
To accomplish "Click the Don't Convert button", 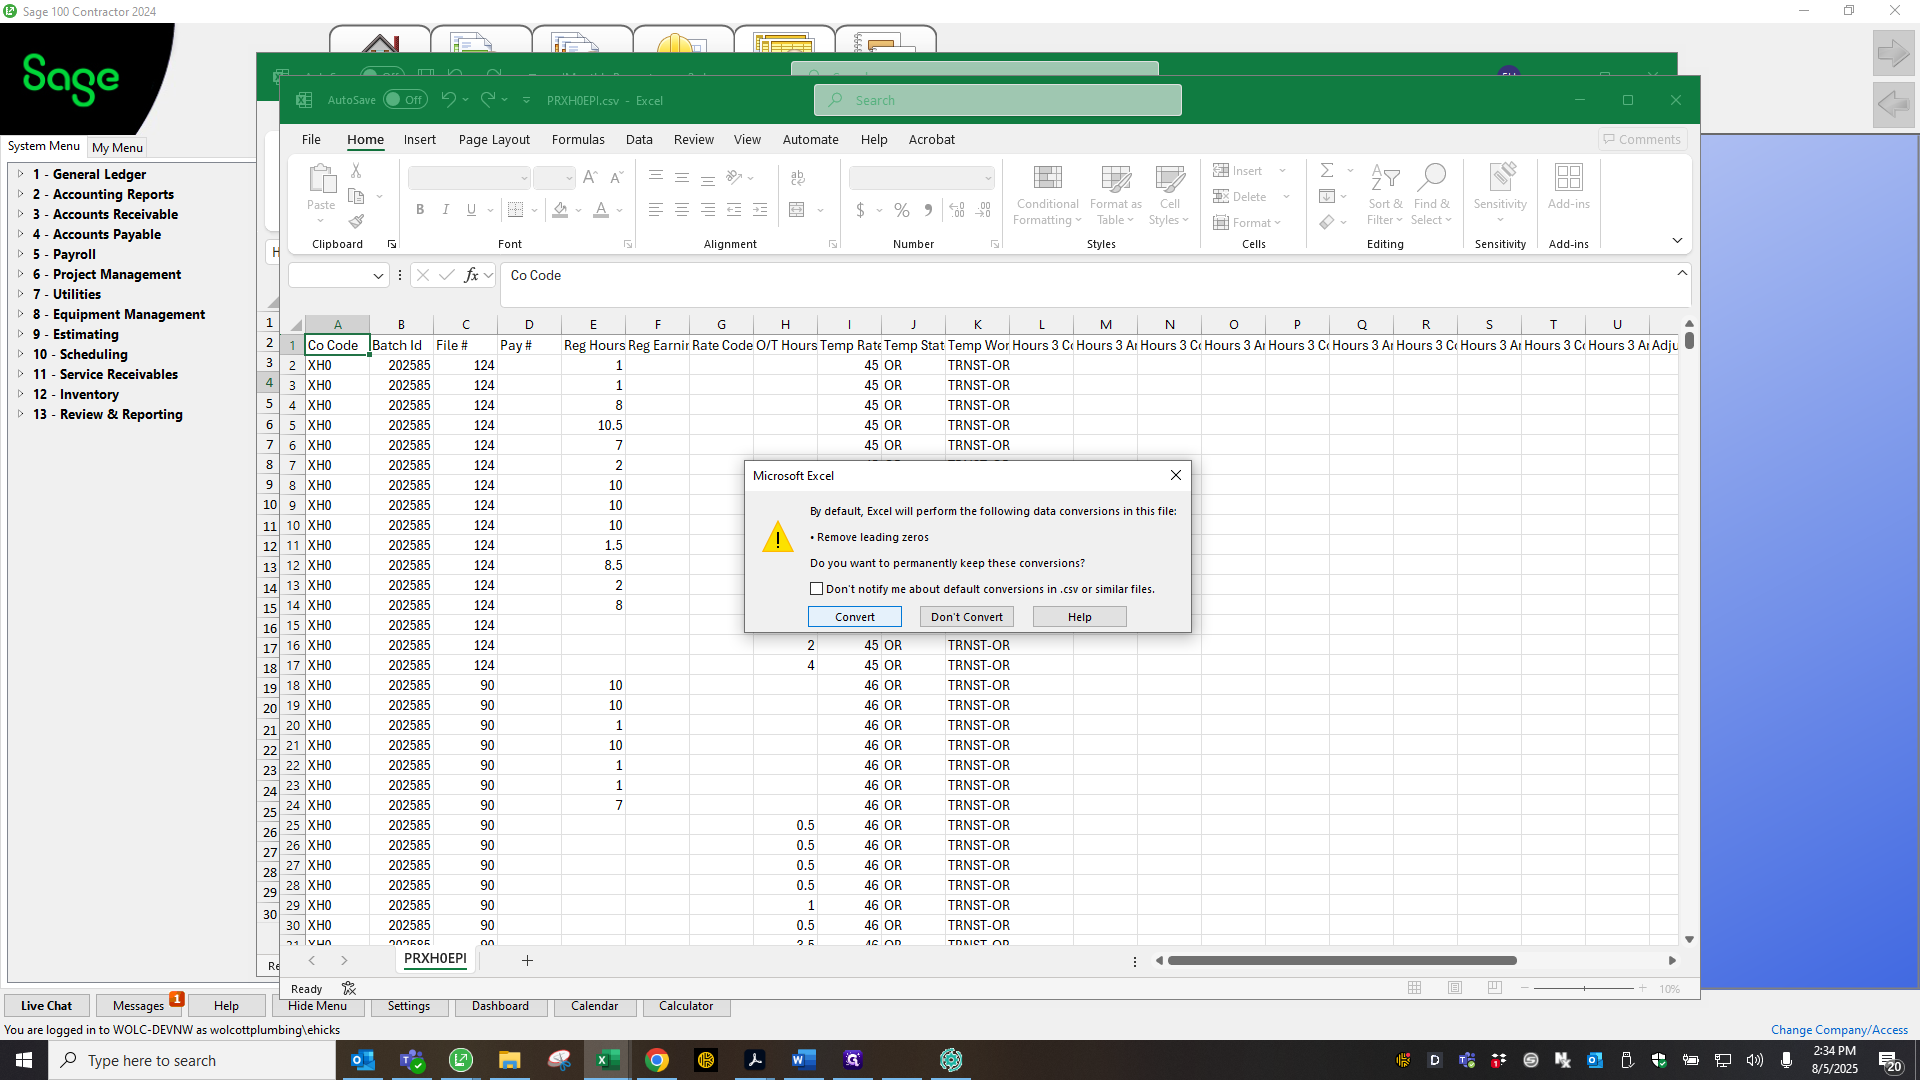I will (967, 617).
